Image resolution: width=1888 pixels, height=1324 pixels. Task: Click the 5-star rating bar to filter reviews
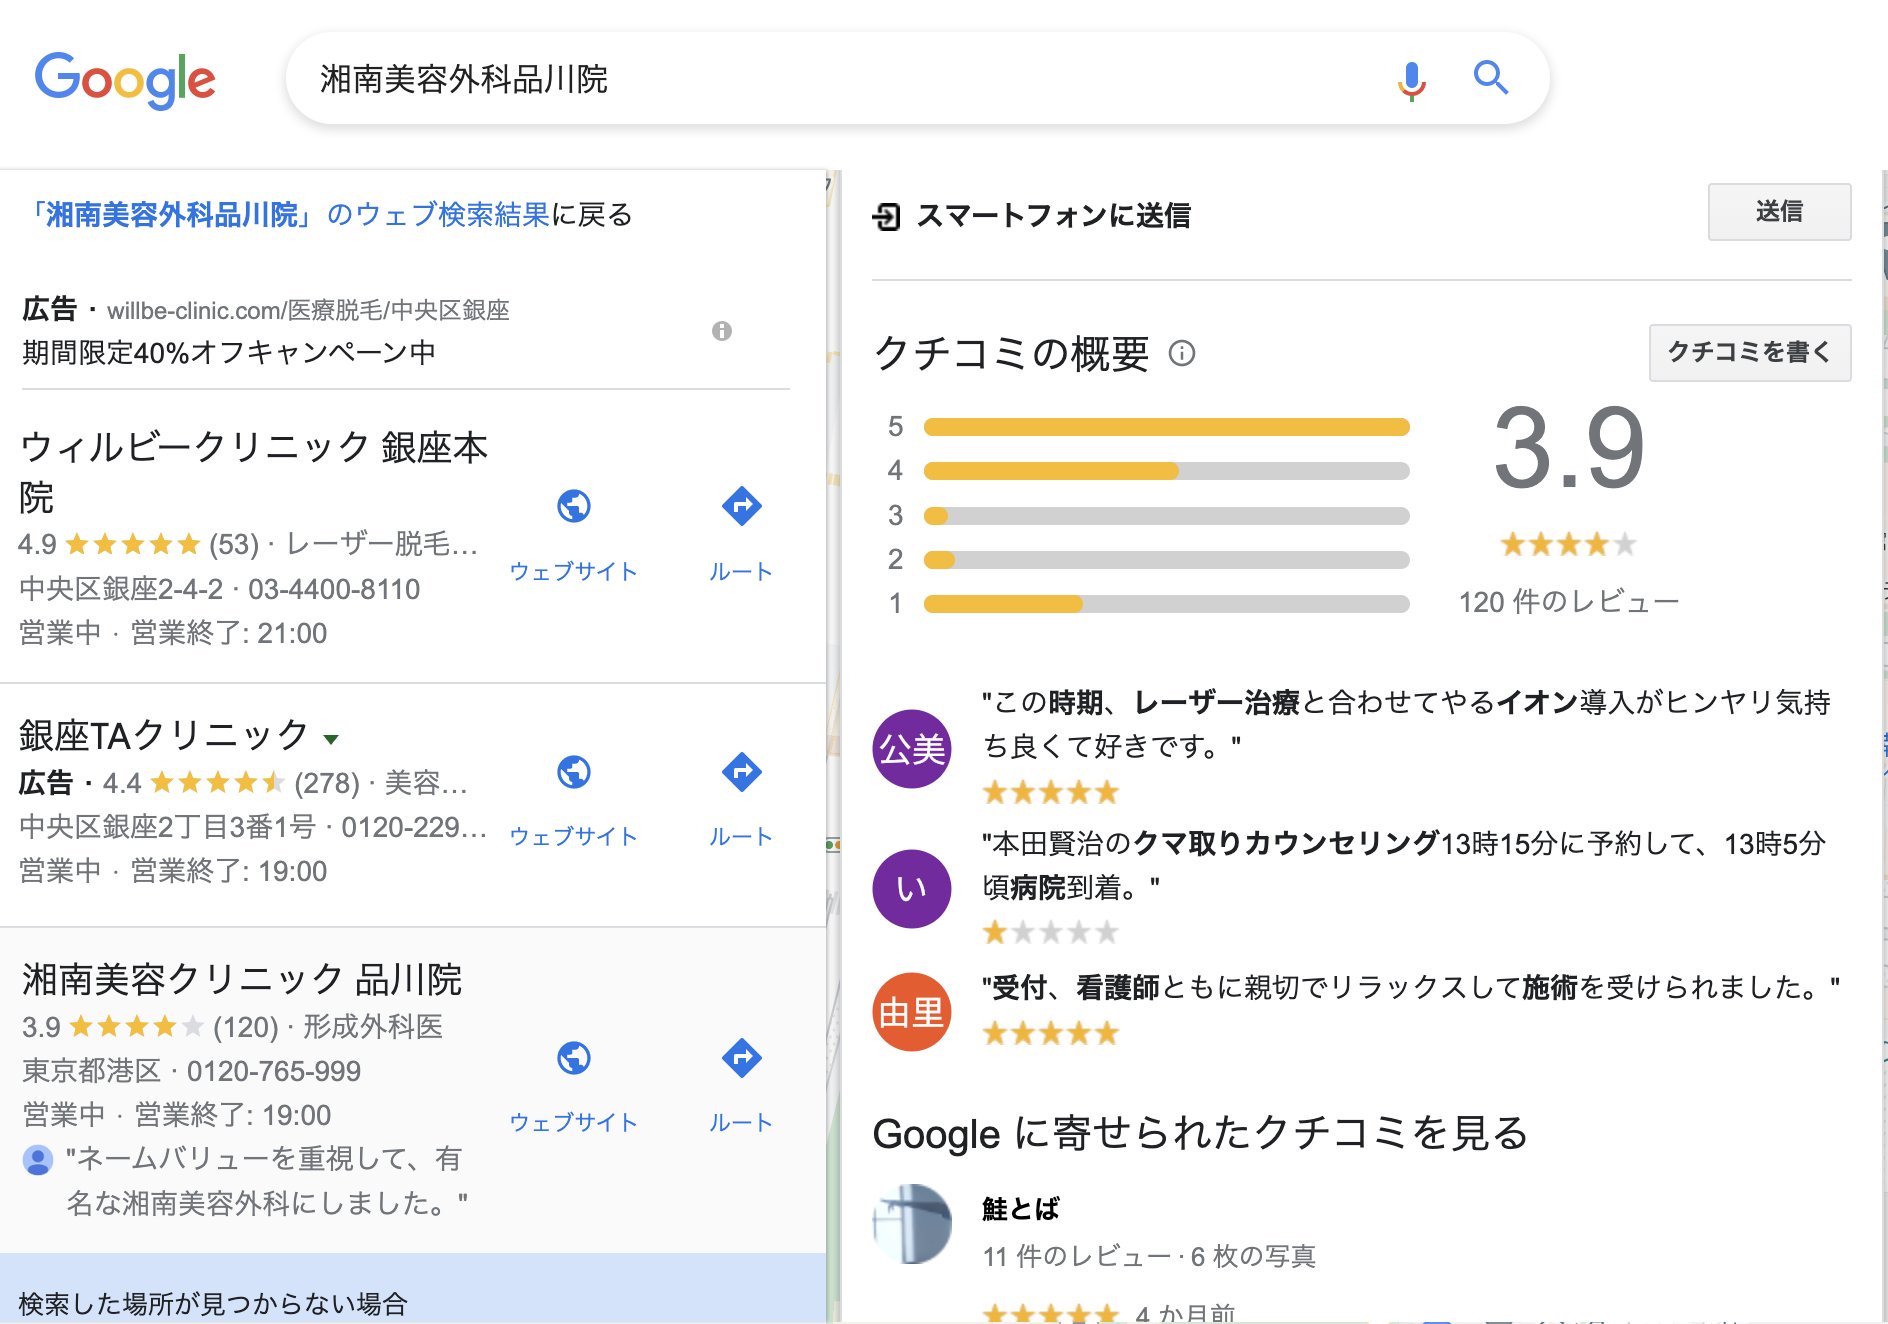pyautogui.click(x=1165, y=426)
